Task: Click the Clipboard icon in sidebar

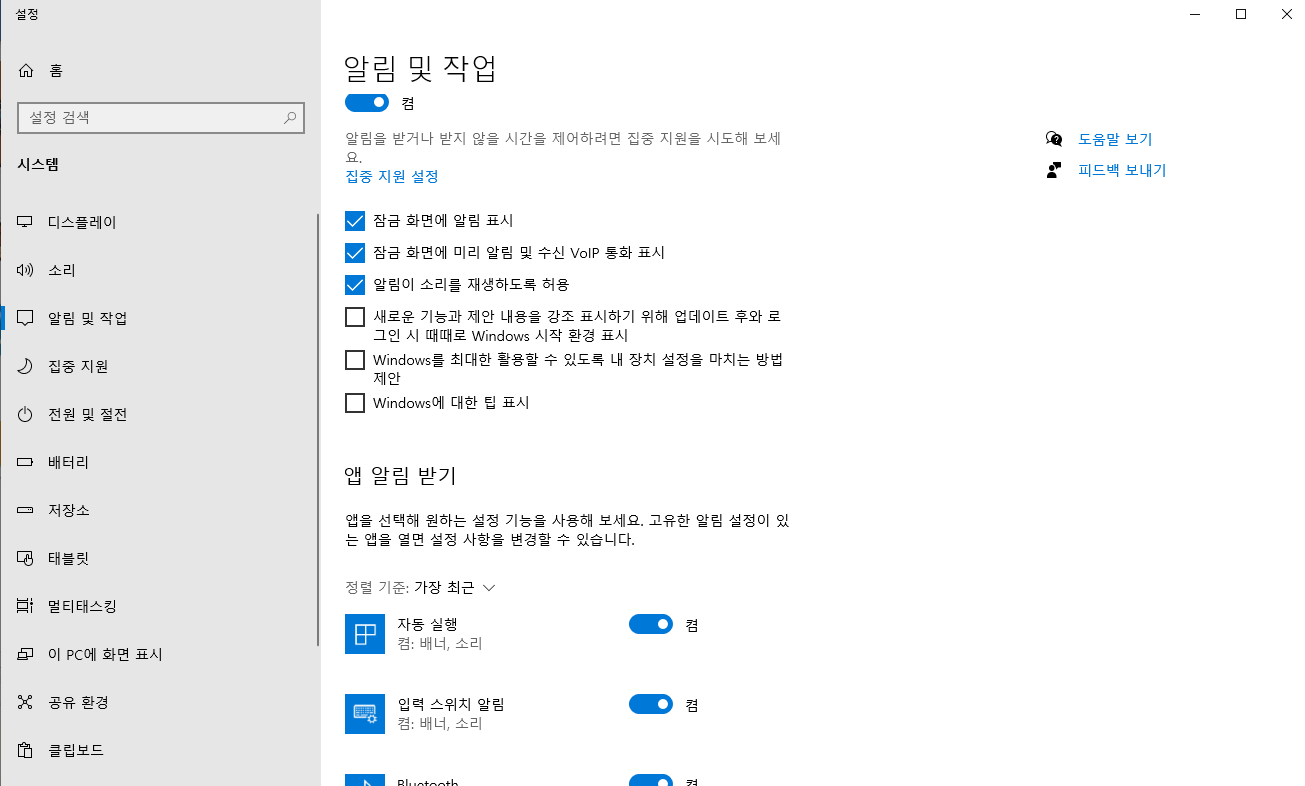Action: 26,750
